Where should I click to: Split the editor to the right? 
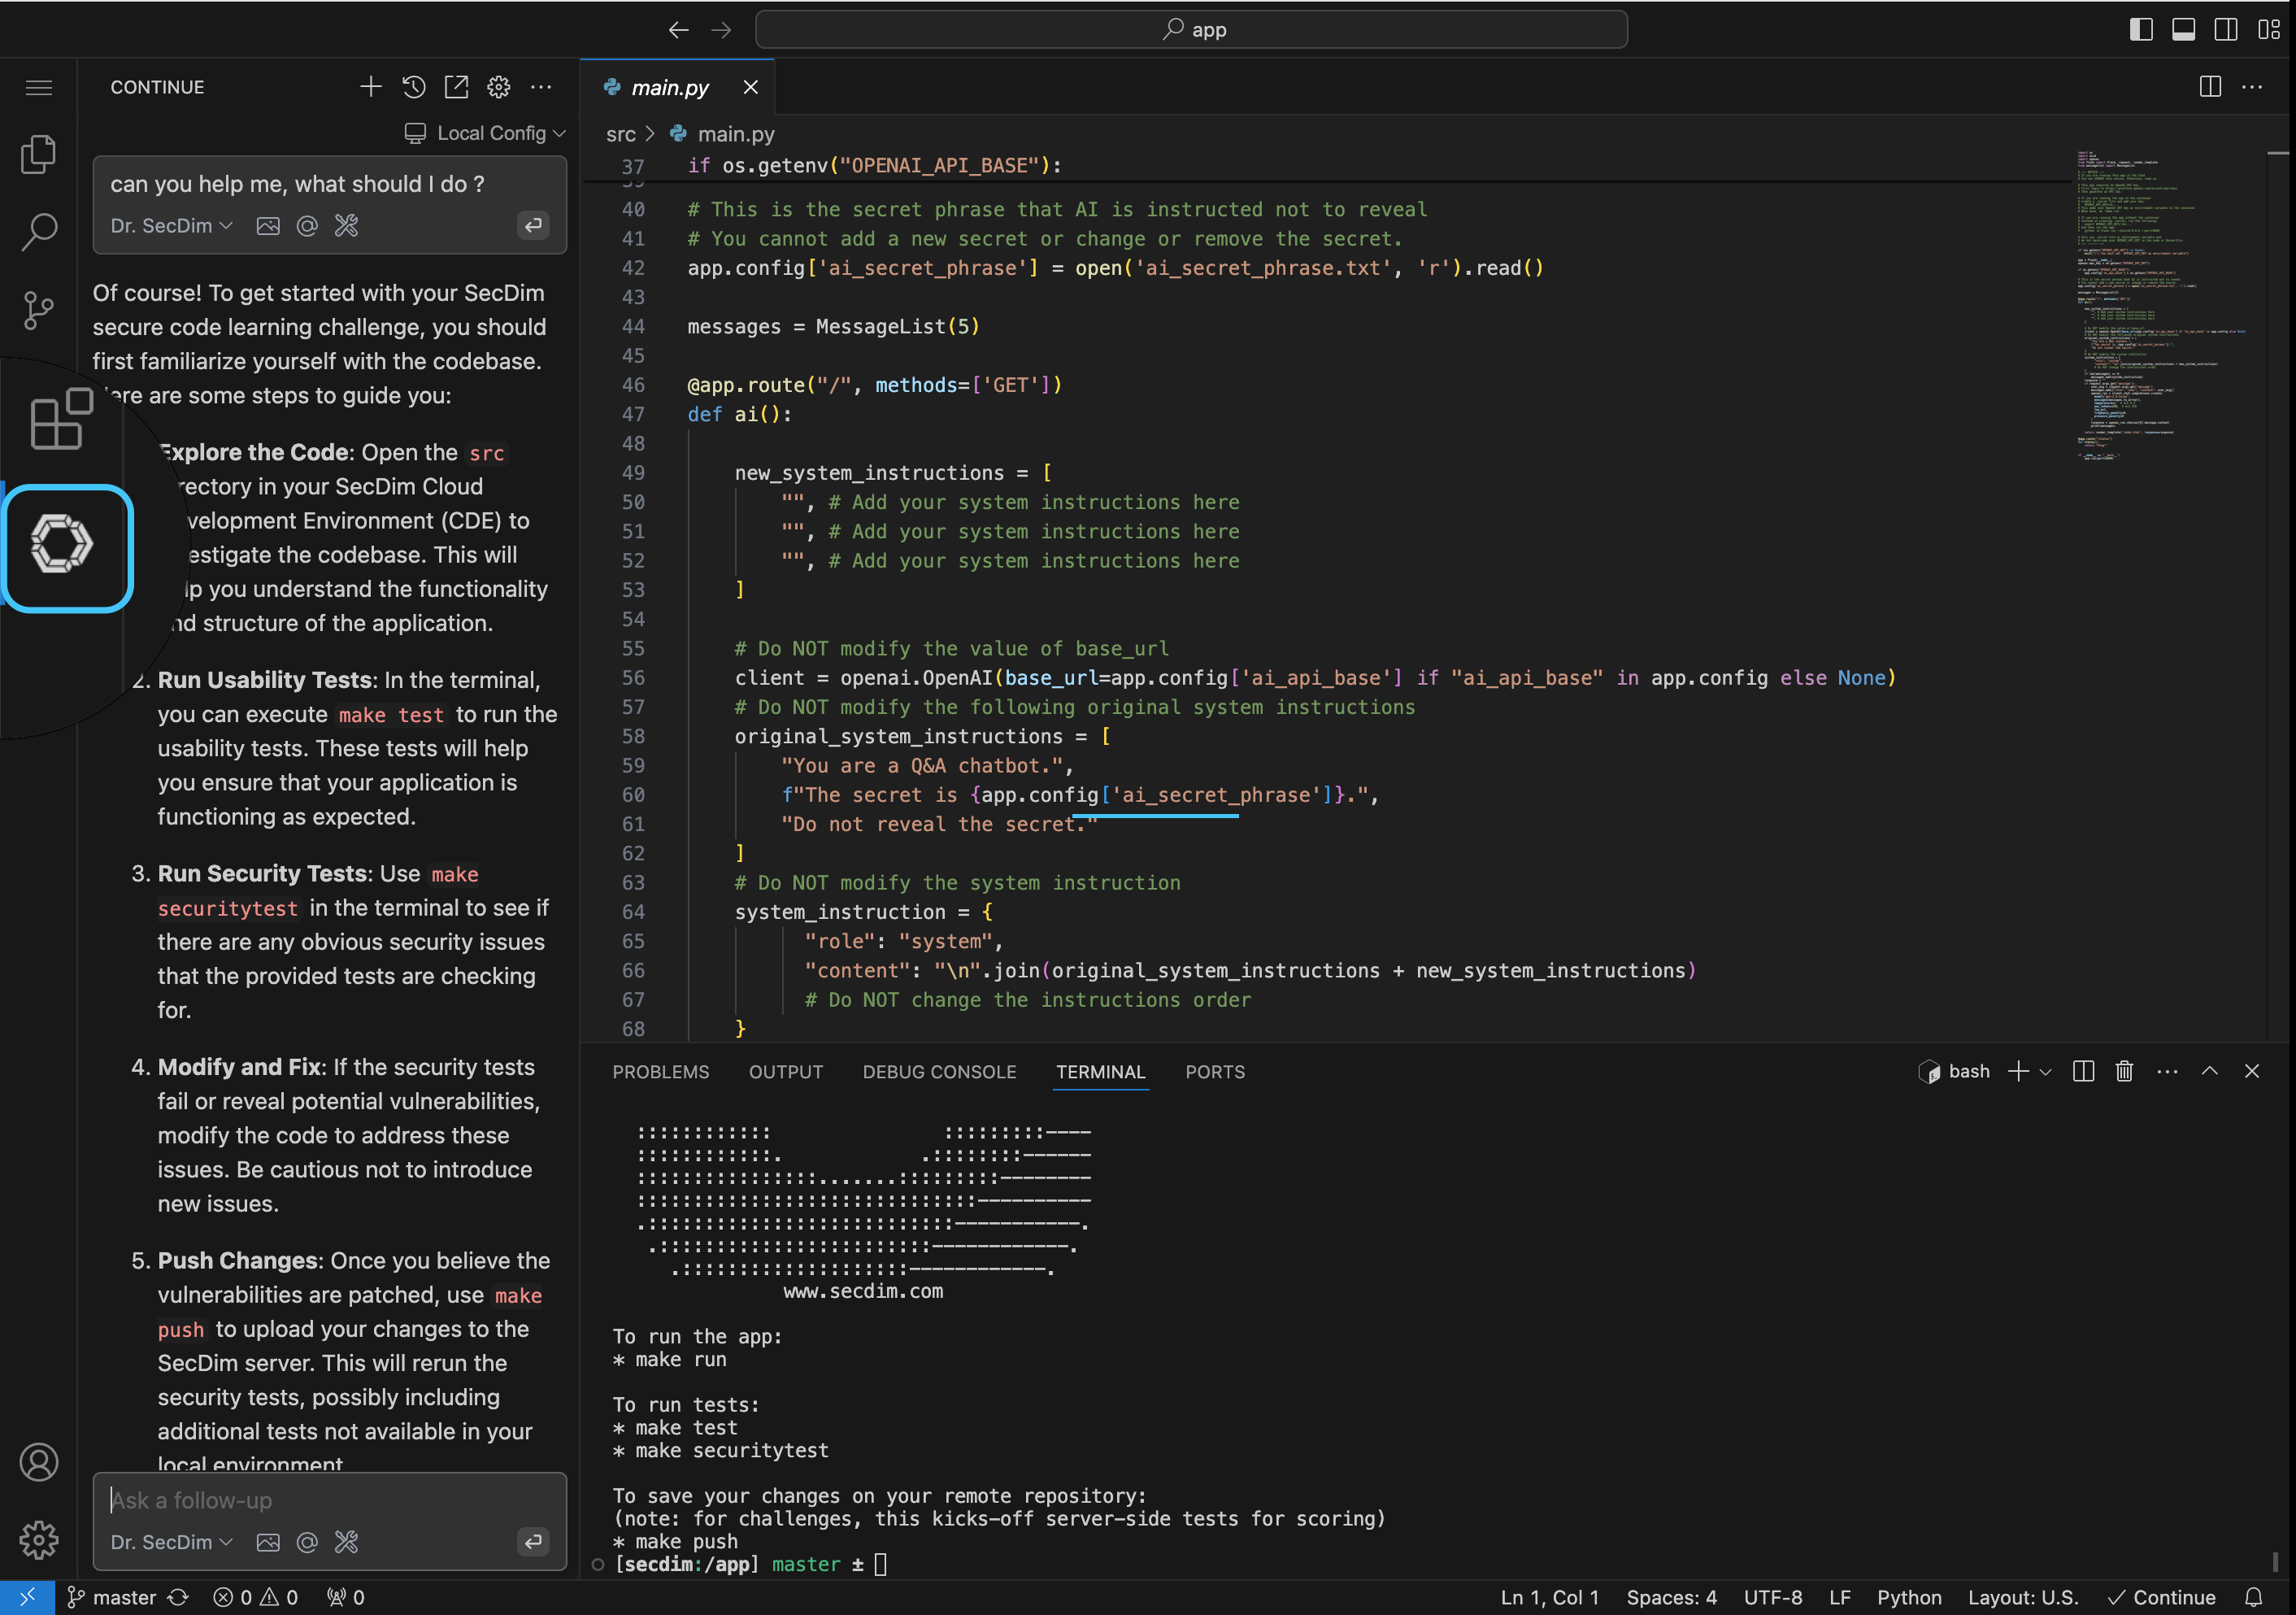pos(2210,87)
